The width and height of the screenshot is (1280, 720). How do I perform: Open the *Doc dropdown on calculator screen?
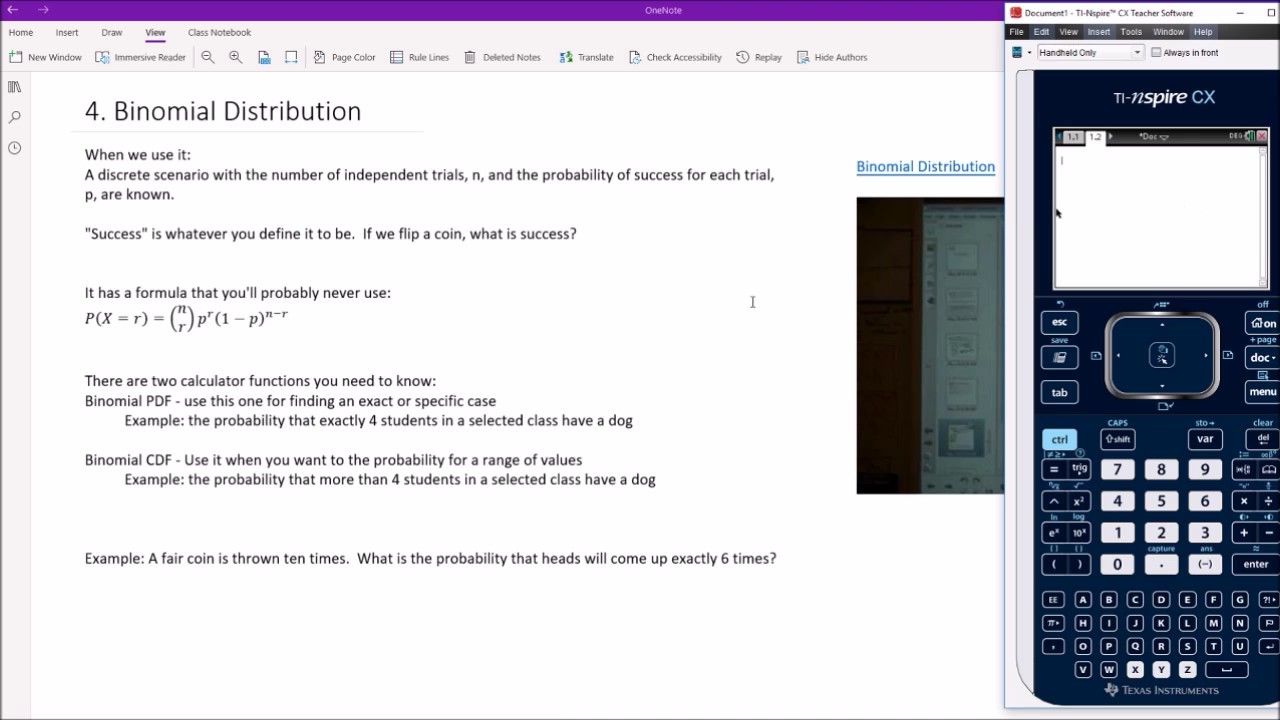(x=1153, y=137)
